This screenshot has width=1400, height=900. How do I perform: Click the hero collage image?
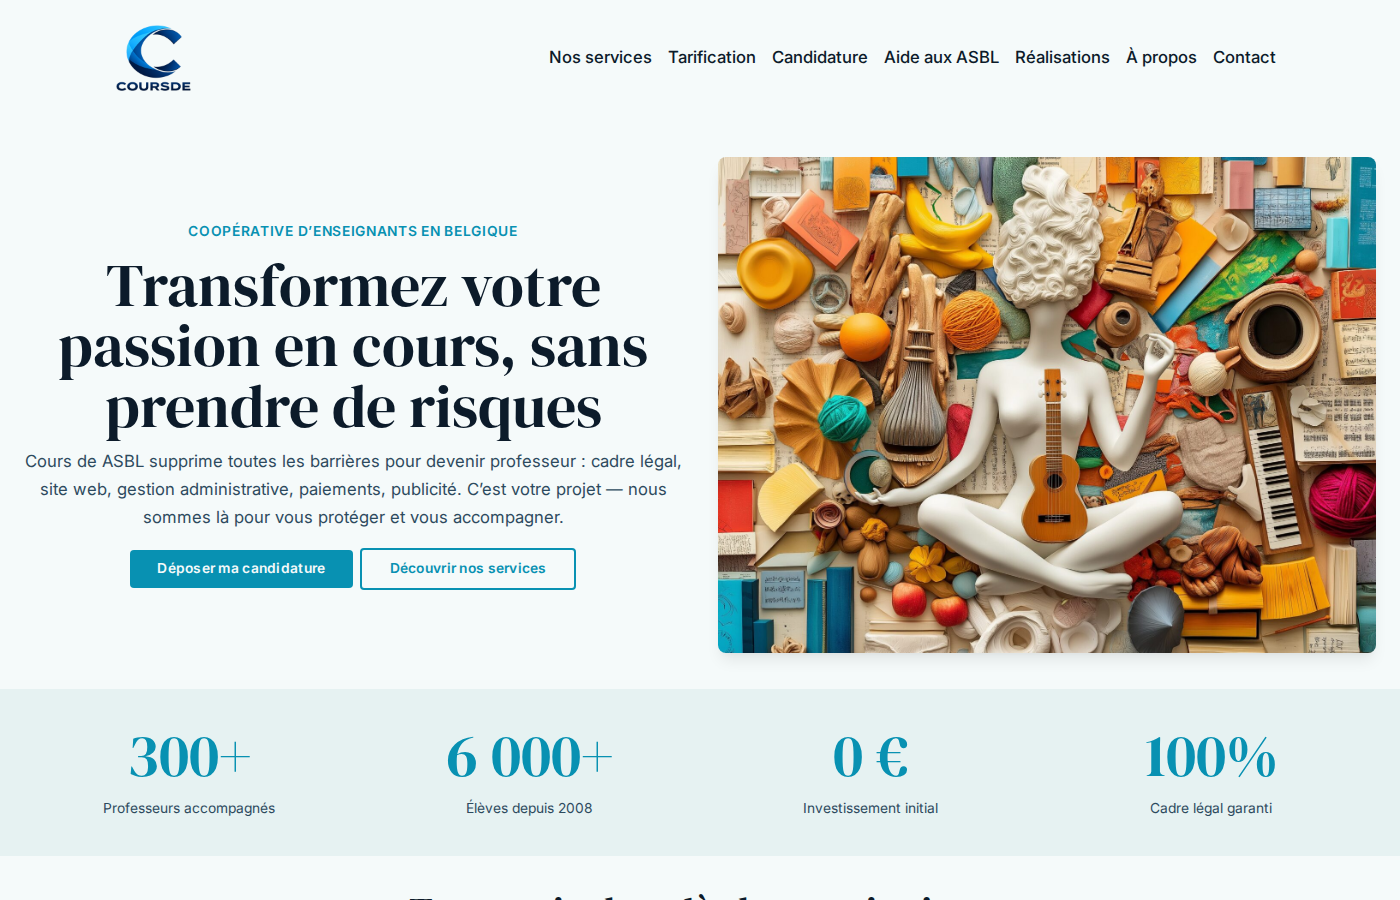coord(1047,405)
